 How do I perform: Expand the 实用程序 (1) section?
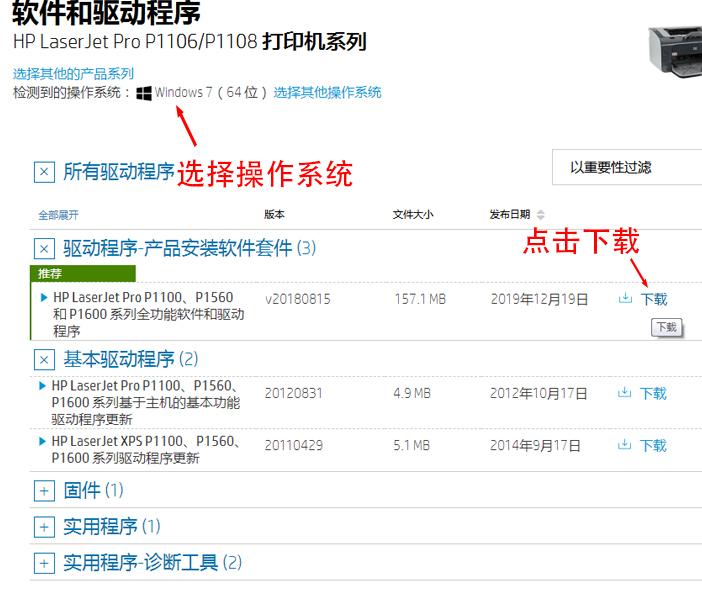coord(44,527)
